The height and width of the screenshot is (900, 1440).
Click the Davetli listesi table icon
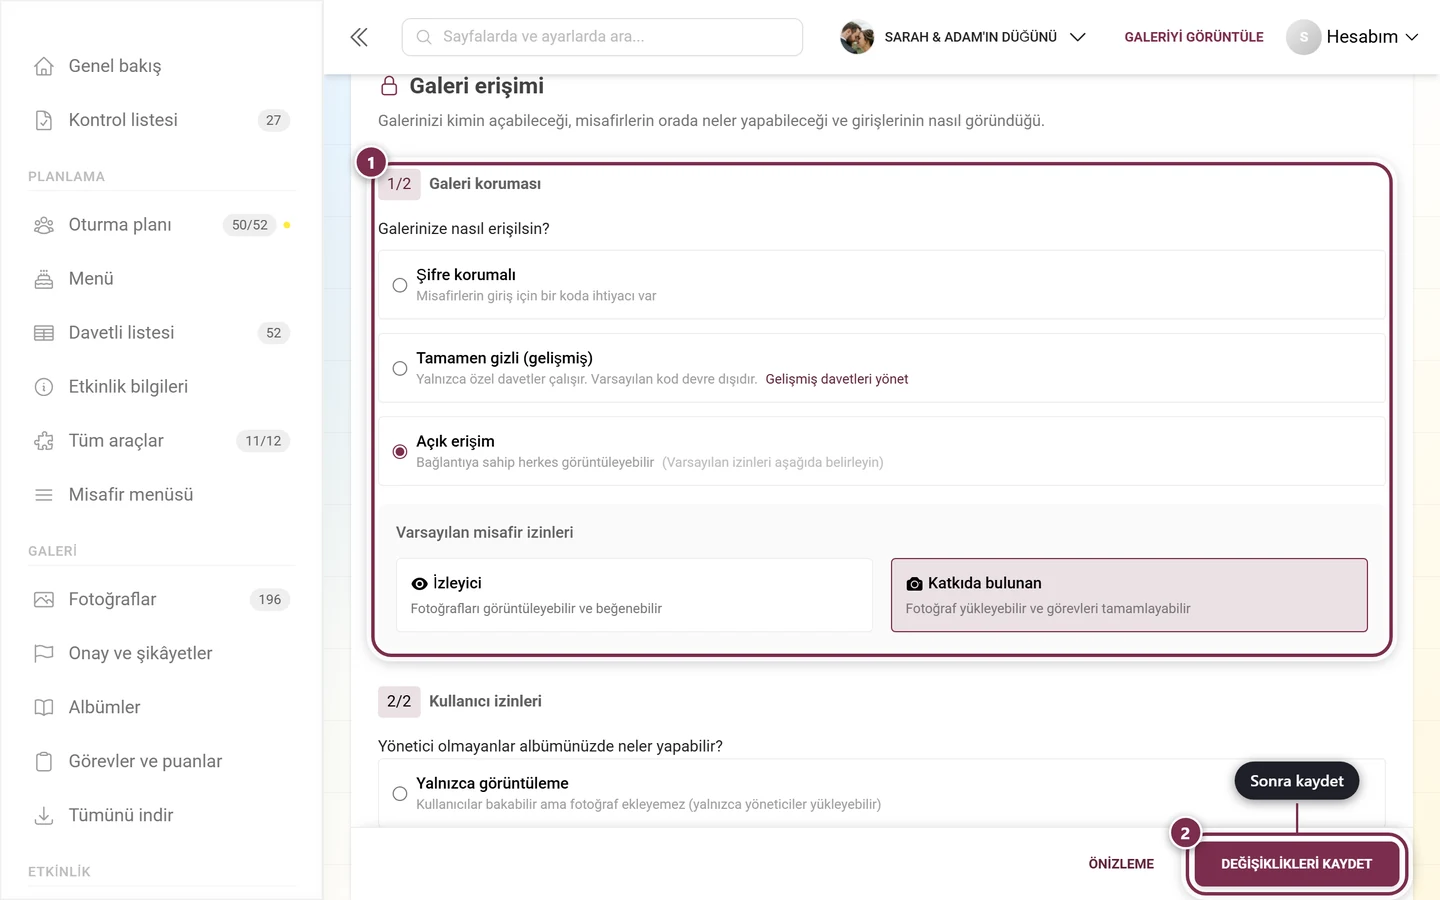click(44, 333)
